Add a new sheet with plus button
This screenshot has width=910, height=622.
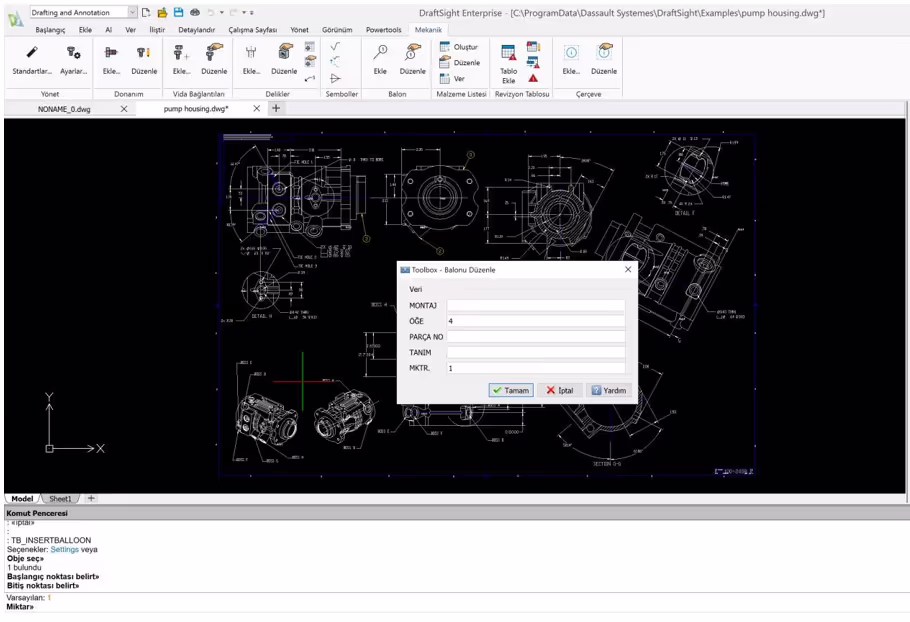tap(91, 498)
